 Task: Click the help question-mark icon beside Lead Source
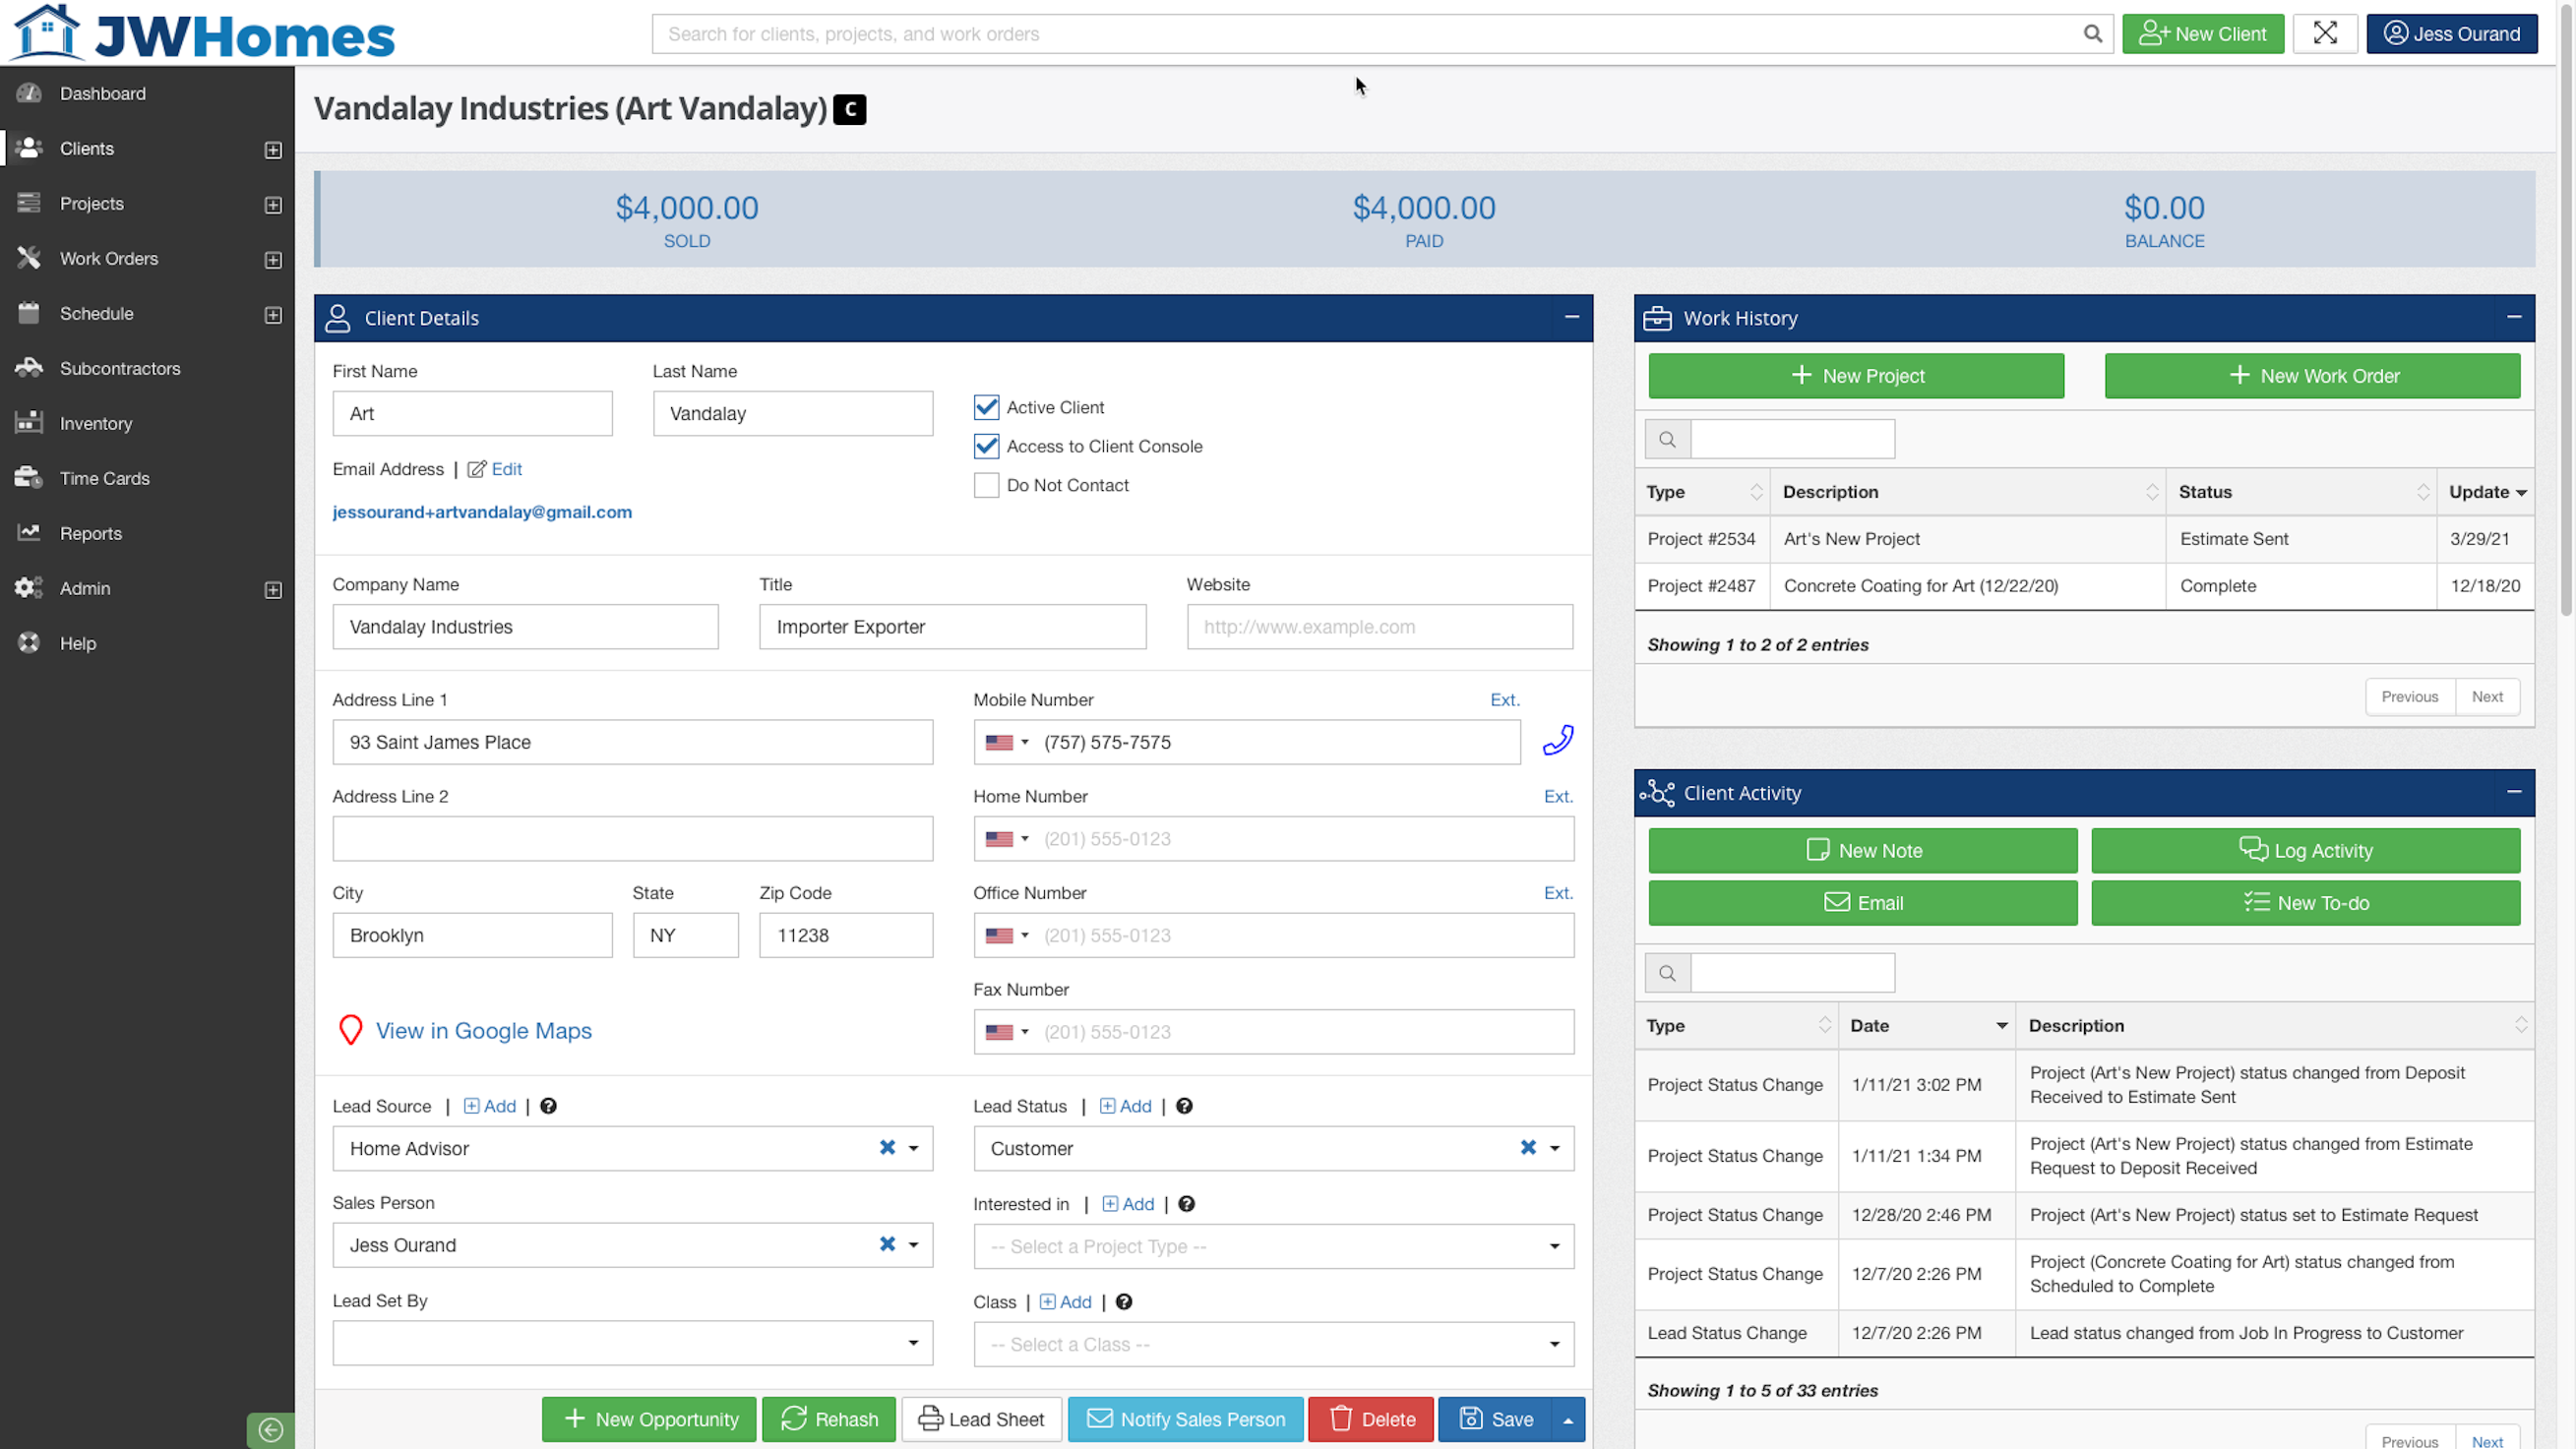(x=548, y=1106)
